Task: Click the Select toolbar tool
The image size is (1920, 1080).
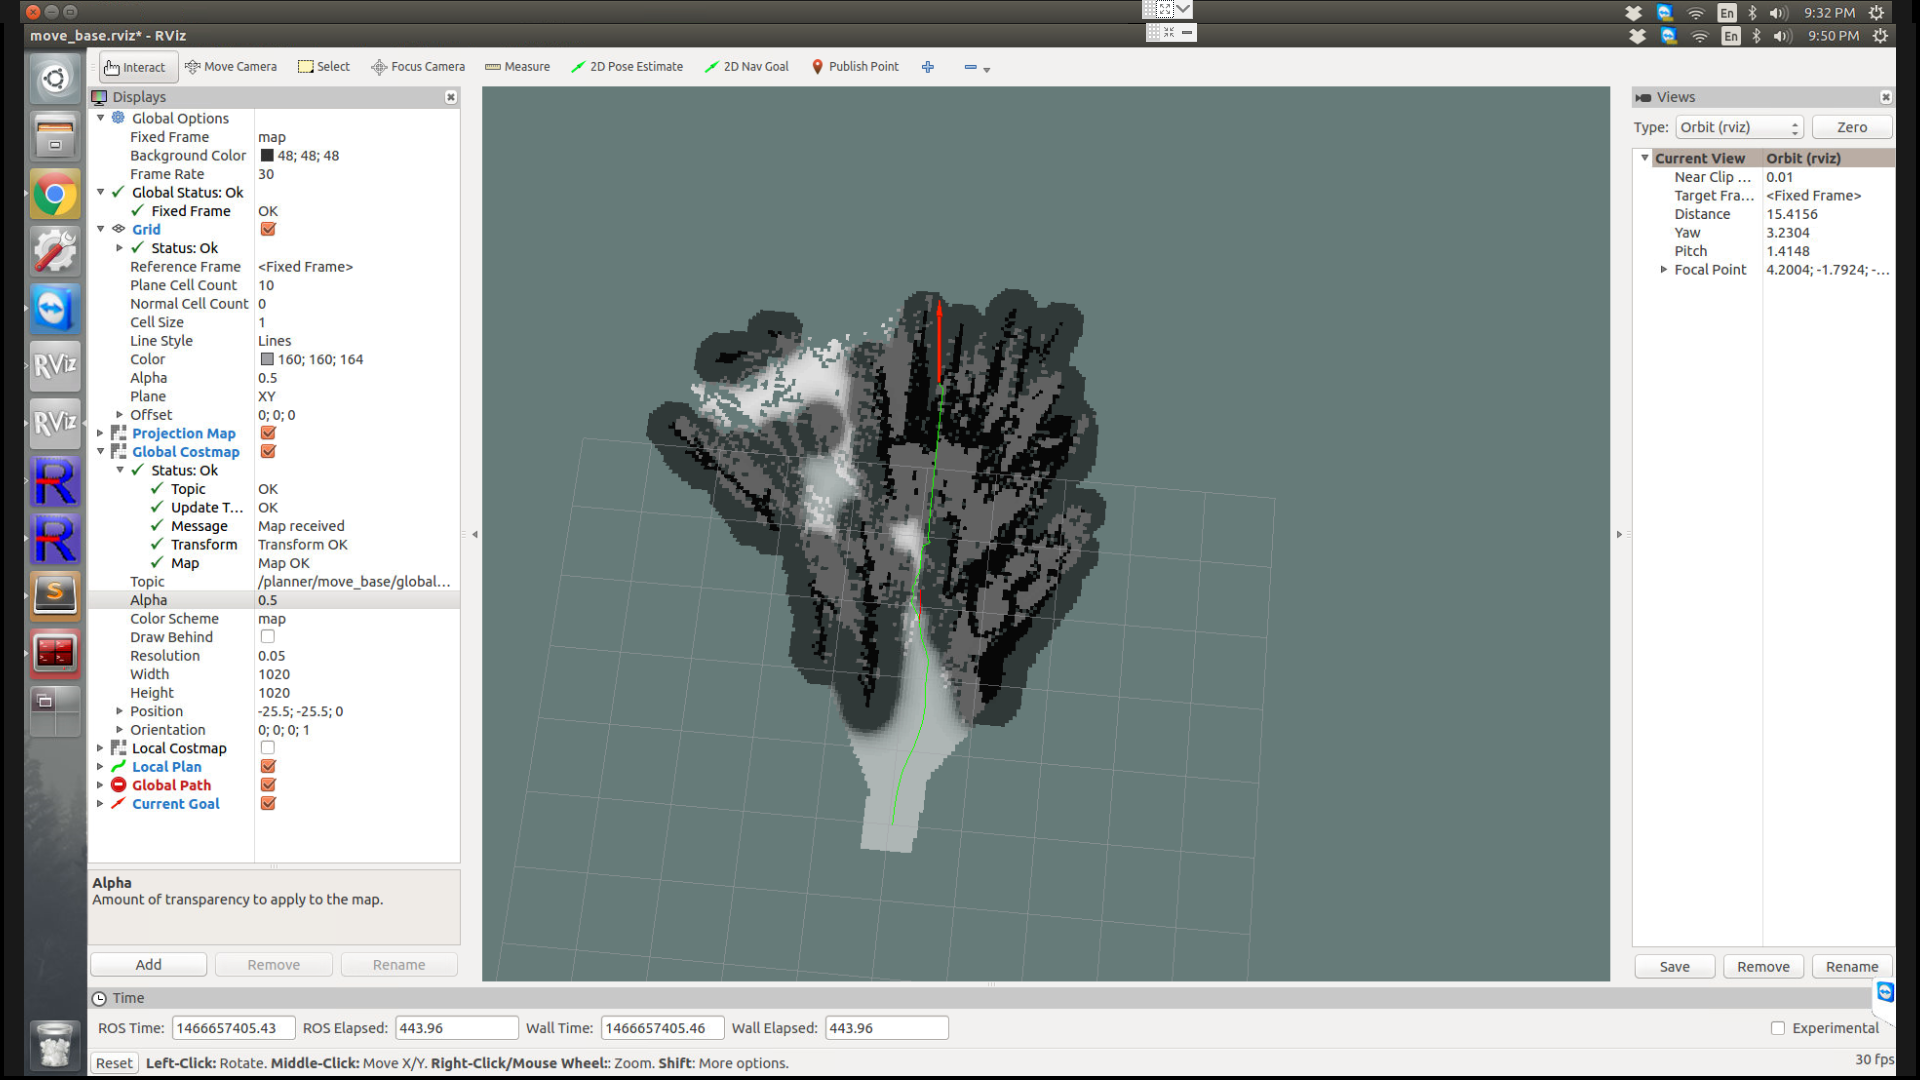Action: (x=324, y=67)
